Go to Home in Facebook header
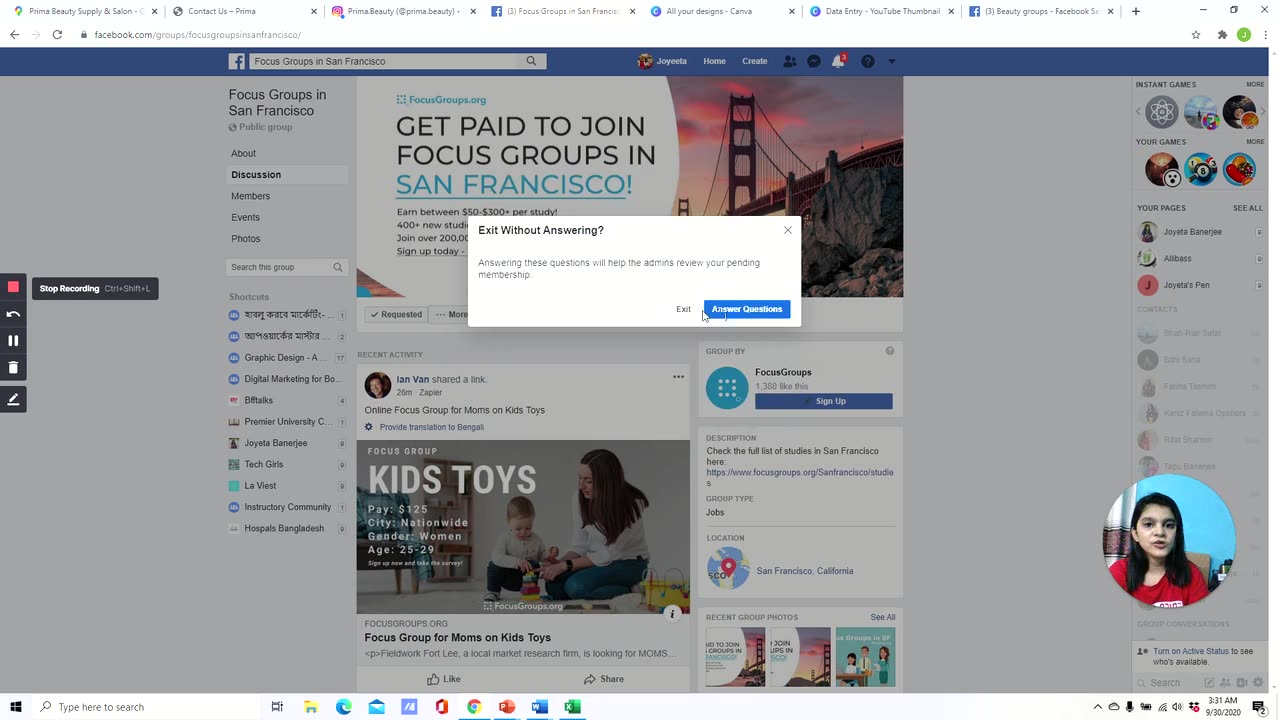This screenshot has width=1280, height=720. 714,61
